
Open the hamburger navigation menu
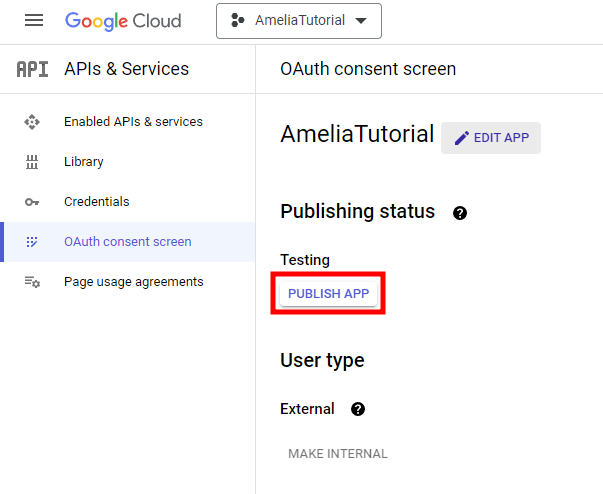pyautogui.click(x=34, y=20)
